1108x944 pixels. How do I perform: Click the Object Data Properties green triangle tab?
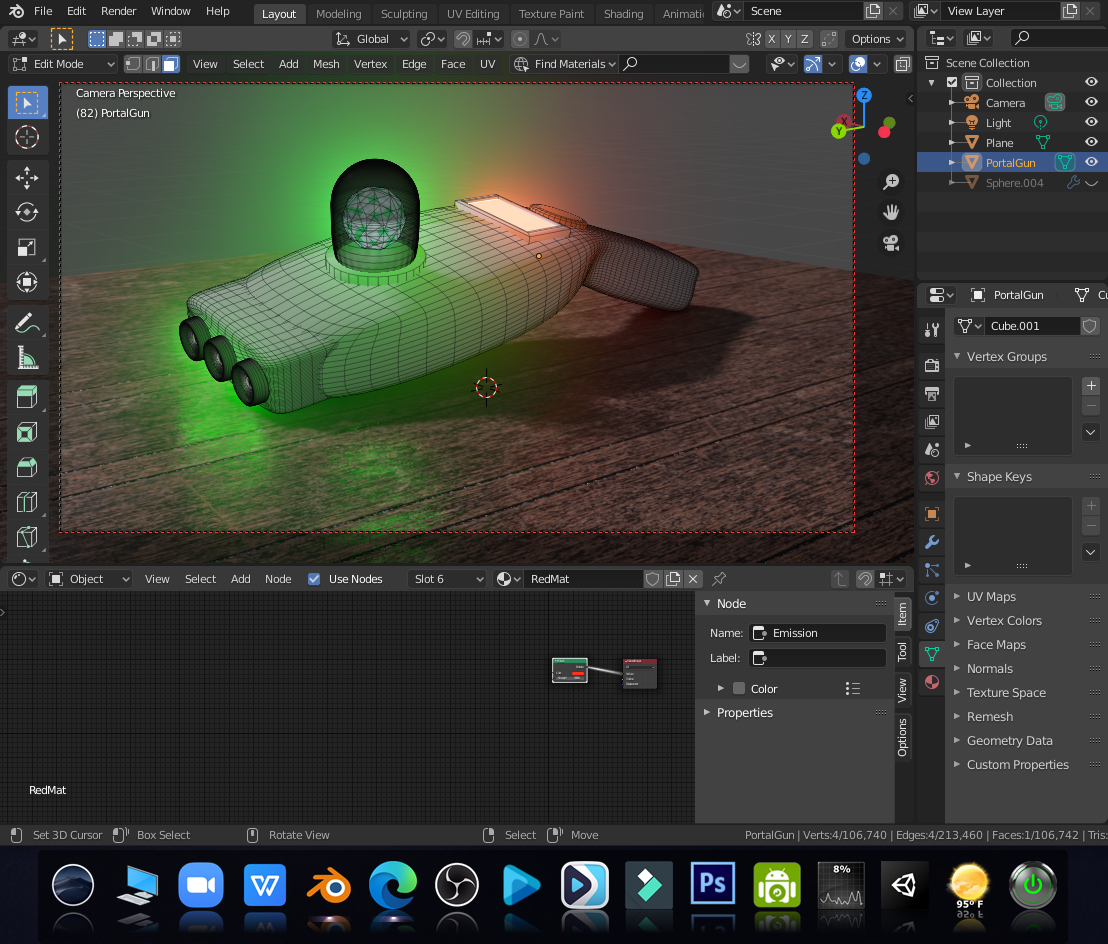pyautogui.click(x=931, y=653)
